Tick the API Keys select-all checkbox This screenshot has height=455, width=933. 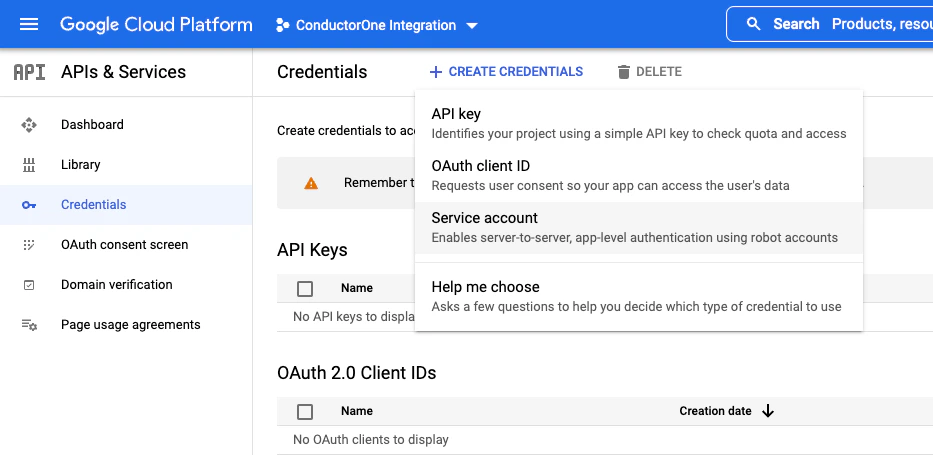[305, 288]
